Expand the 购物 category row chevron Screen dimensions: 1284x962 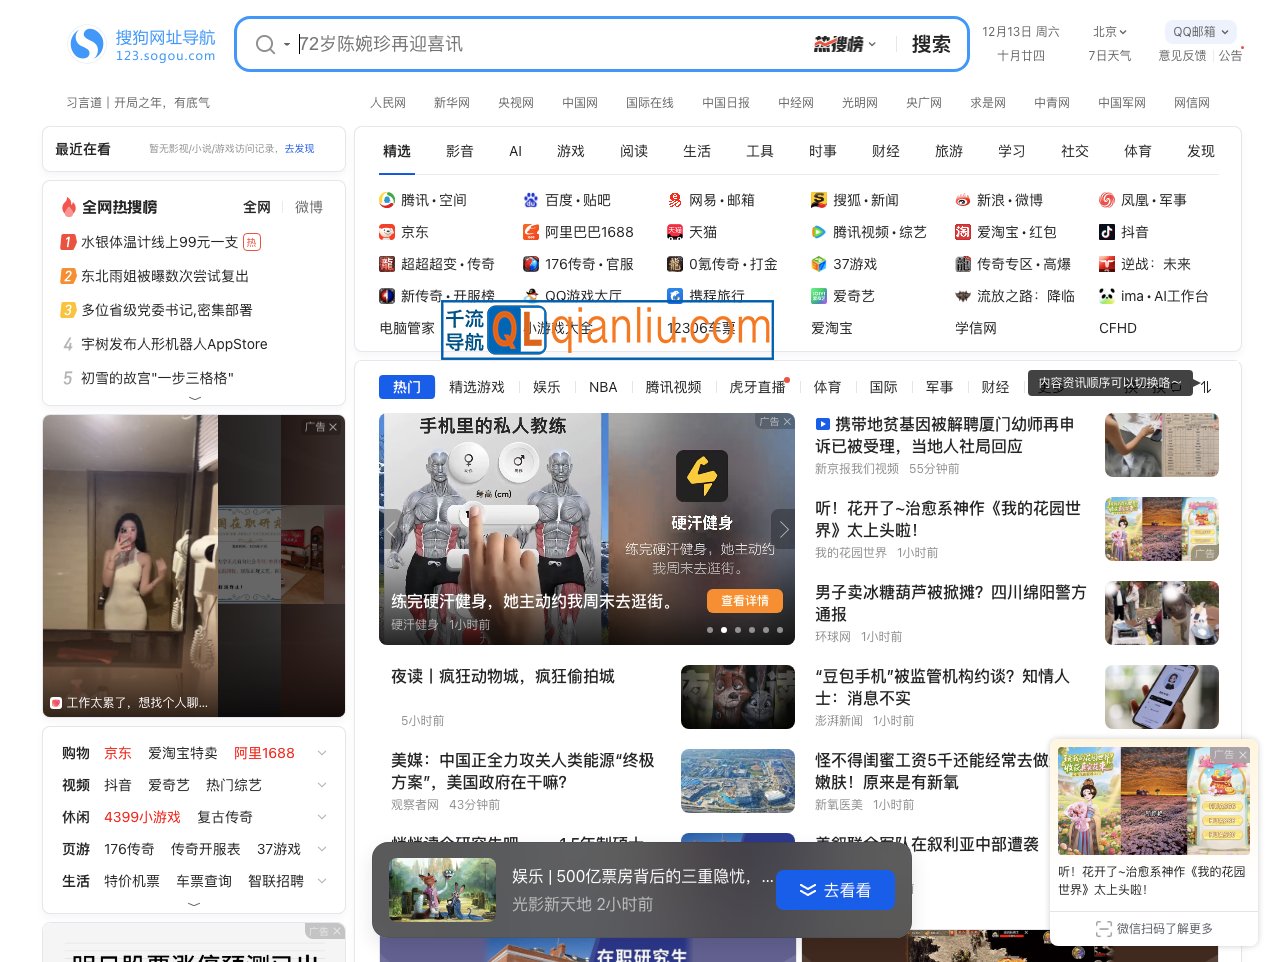(x=321, y=752)
